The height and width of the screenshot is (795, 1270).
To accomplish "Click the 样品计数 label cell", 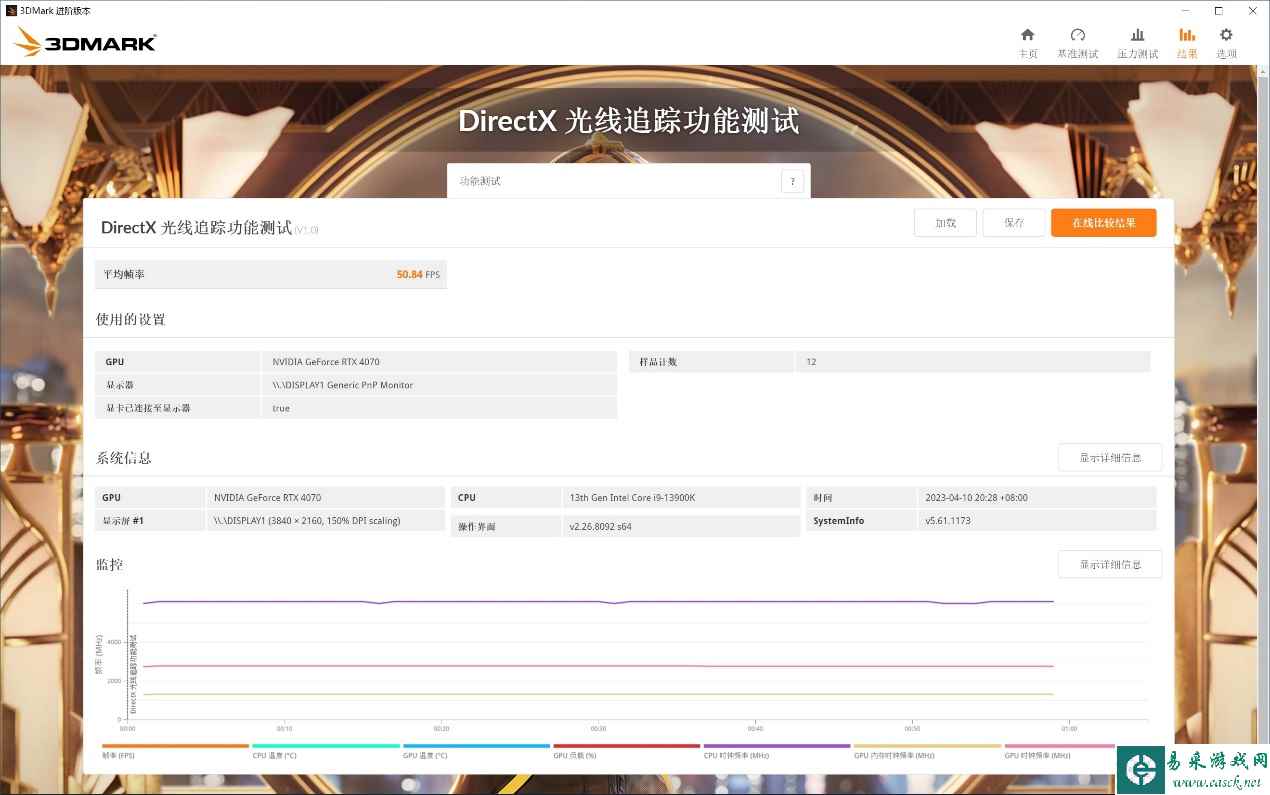I will (711, 362).
